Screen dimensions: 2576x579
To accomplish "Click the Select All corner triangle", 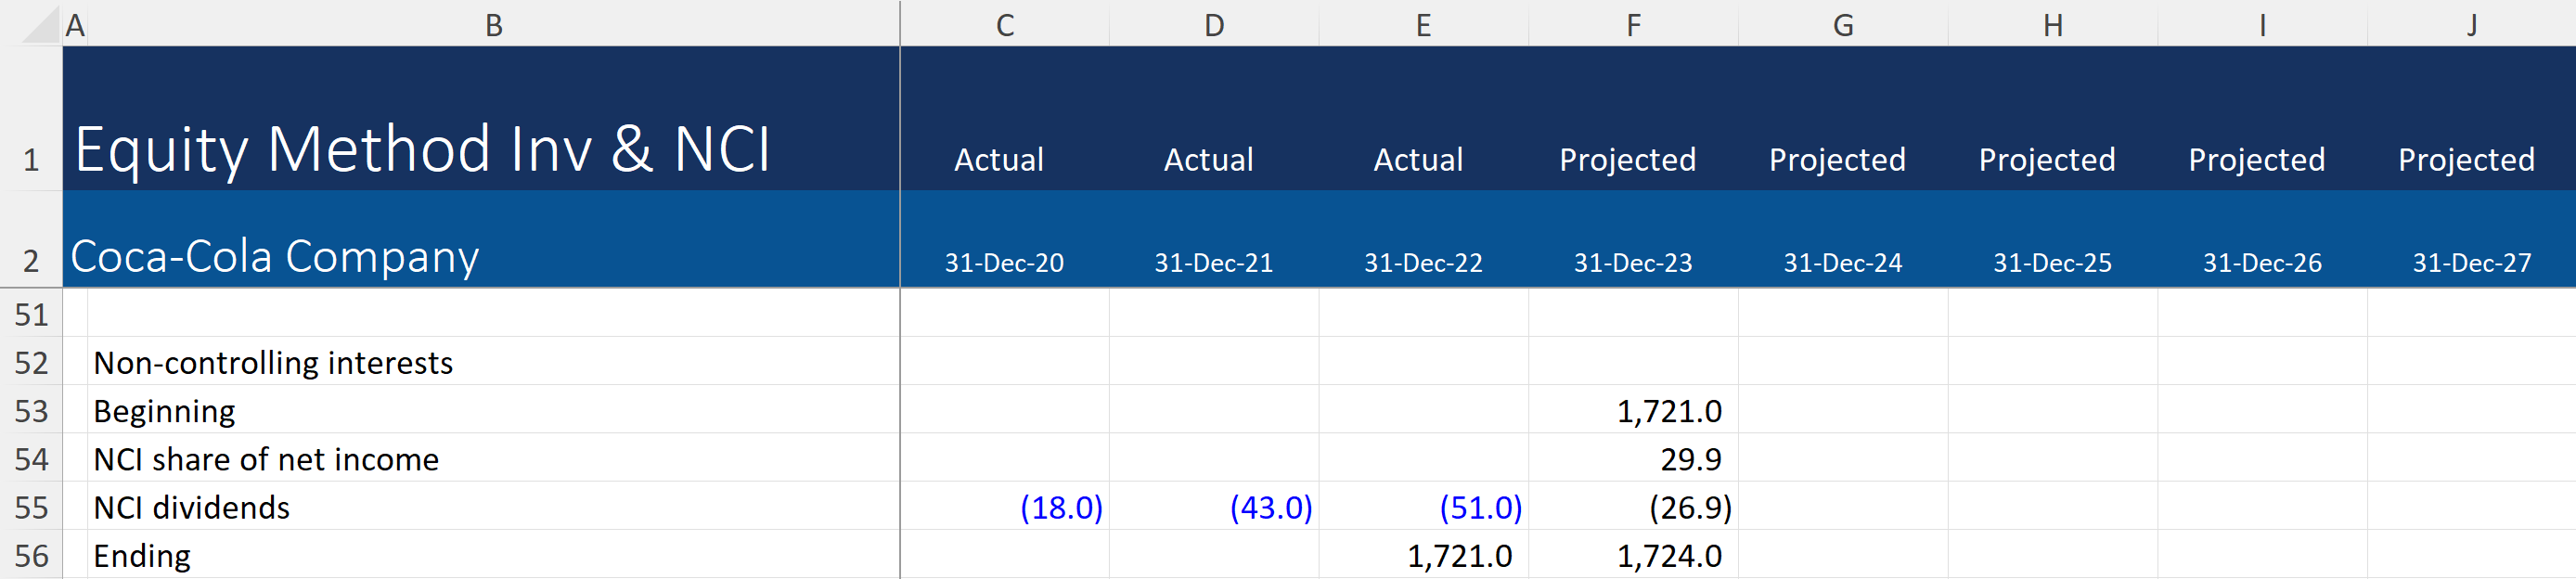I will pyautogui.click(x=40, y=24).
